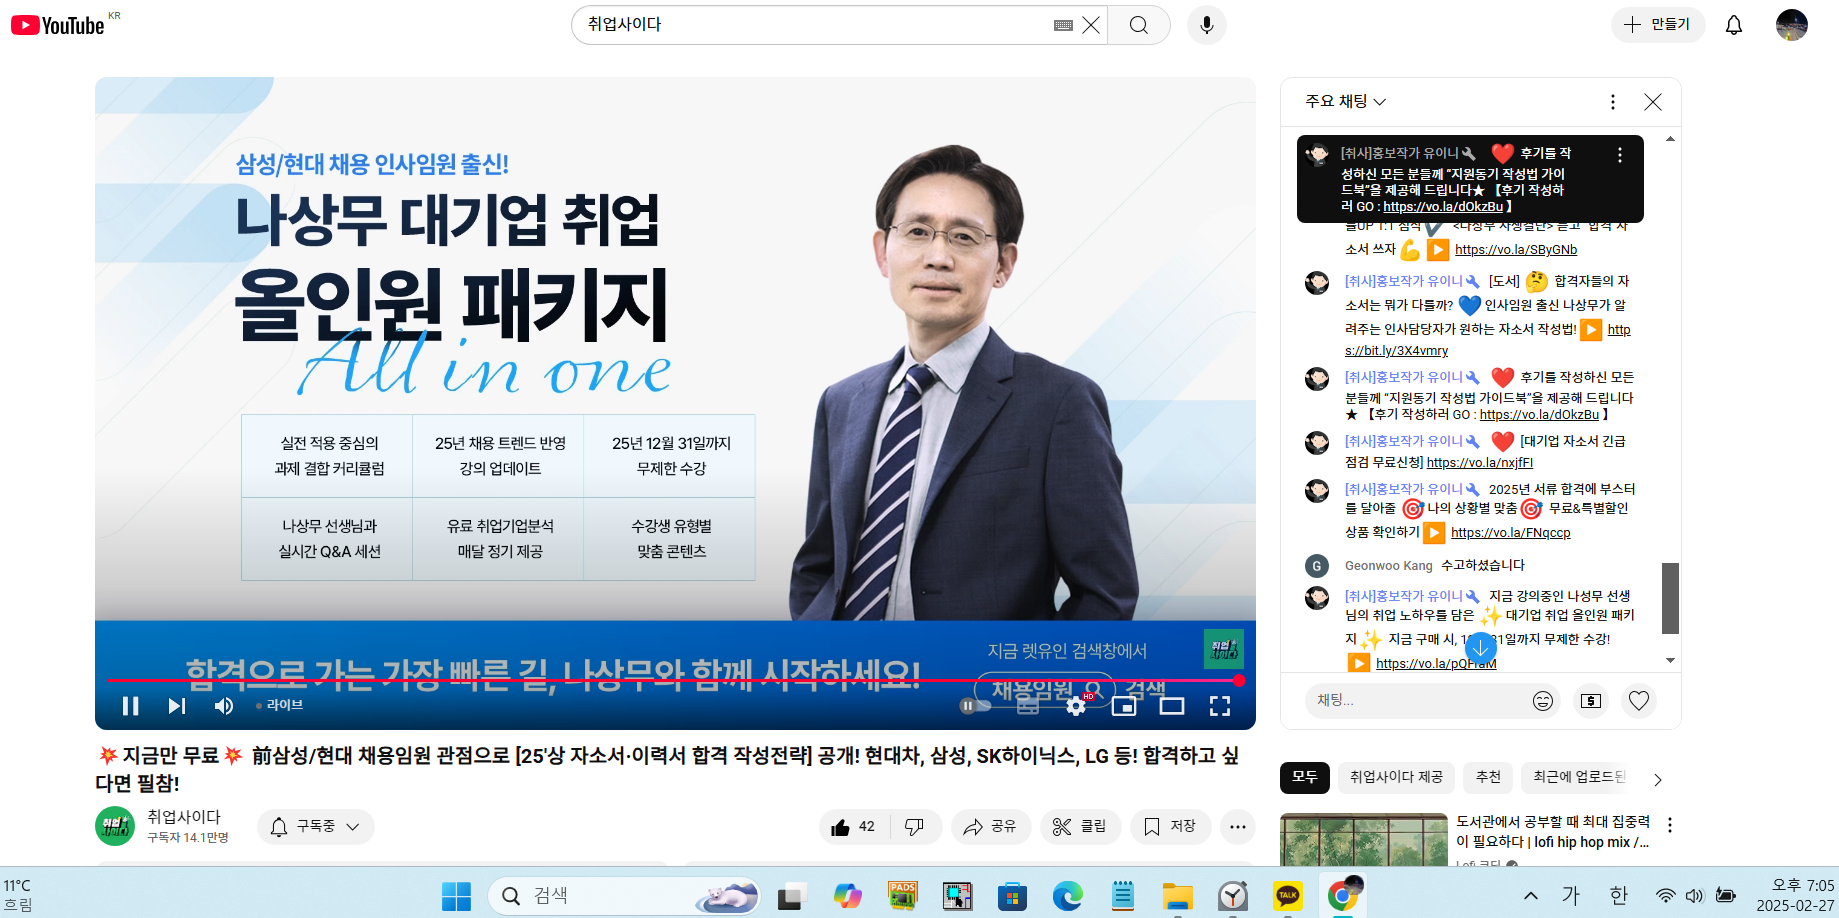Start voice search with microphone
Image resolution: width=1839 pixels, height=918 pixels.
pyautogui.click(x=1207, y=25)
